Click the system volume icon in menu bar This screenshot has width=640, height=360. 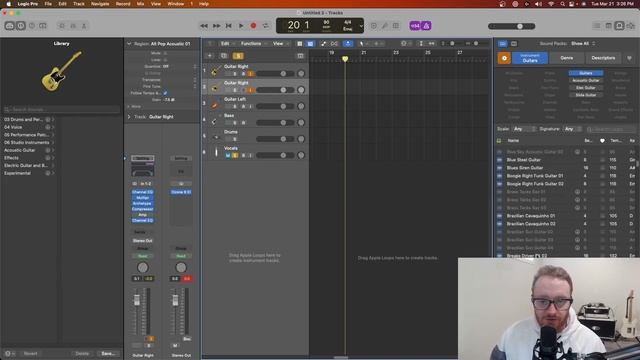pyautogui.click(x=538, y=4)
